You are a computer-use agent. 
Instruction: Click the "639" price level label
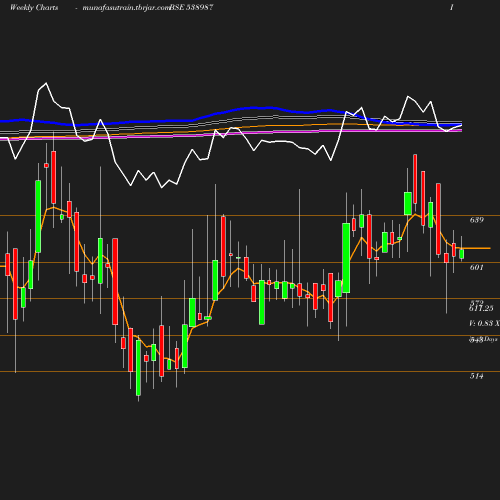[476, 220]
